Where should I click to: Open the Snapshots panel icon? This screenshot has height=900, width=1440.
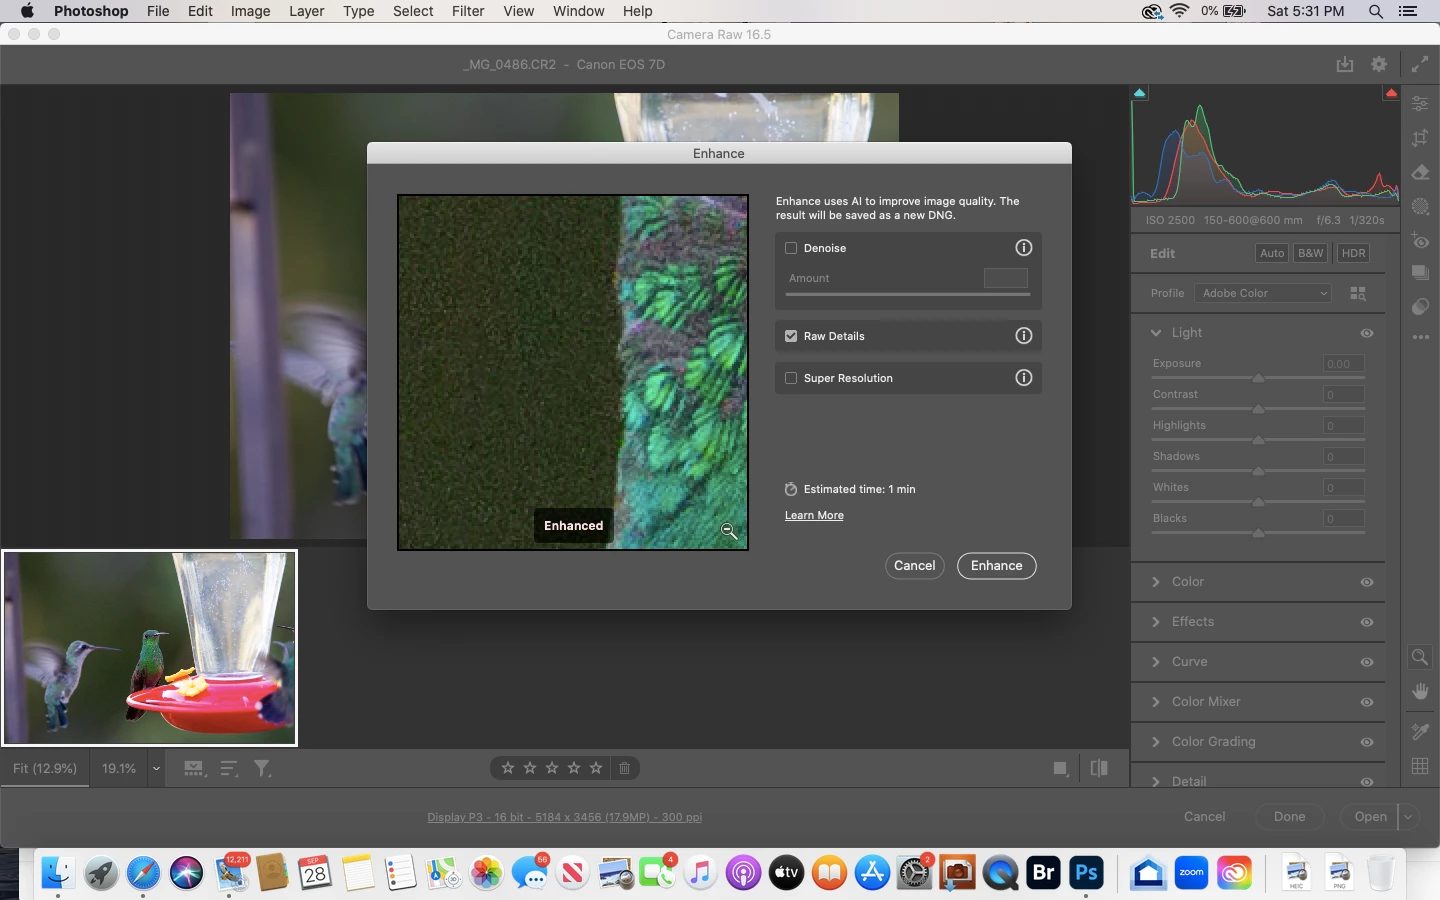1420,273
